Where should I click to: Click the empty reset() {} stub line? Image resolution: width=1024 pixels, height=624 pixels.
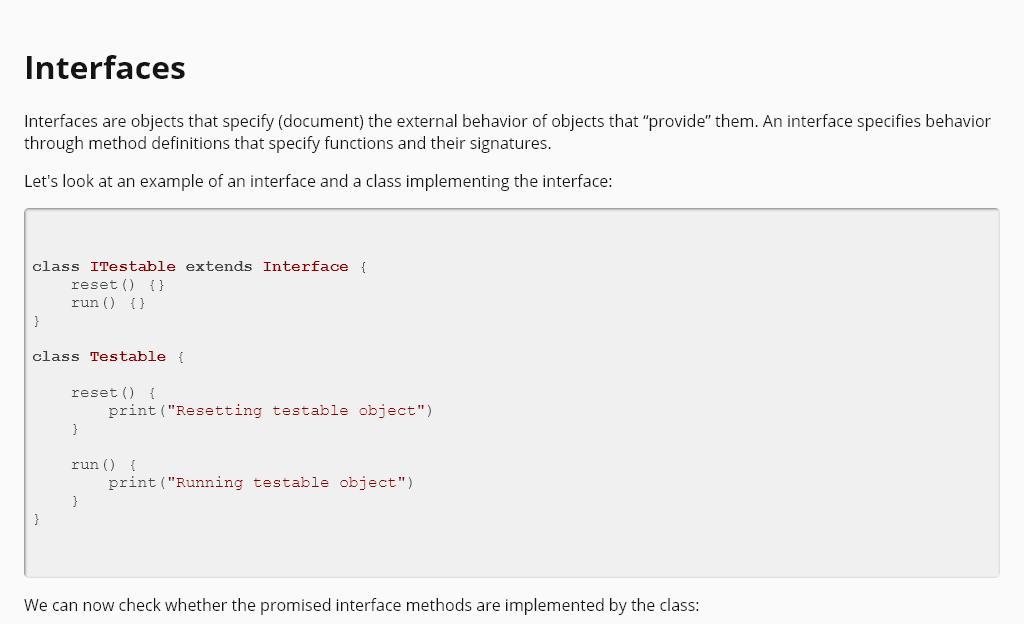[117, 285]
